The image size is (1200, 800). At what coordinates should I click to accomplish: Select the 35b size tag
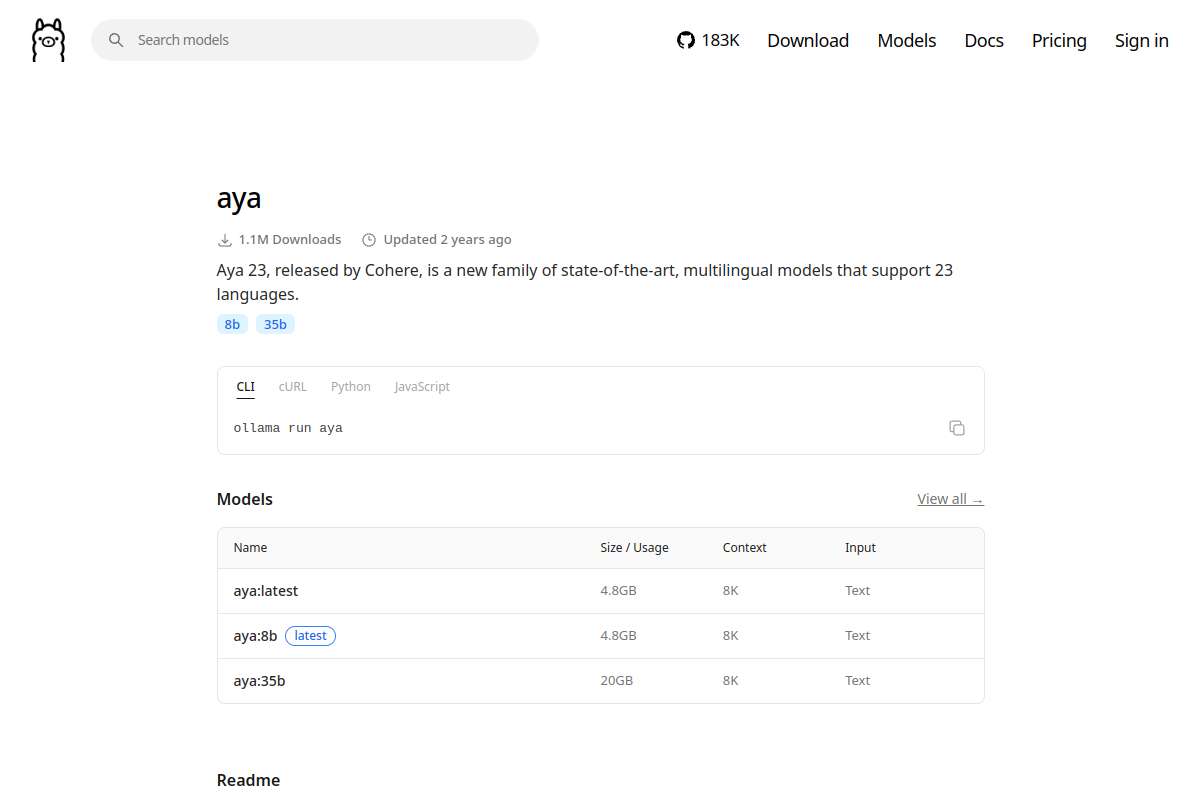[x=275, y=324]
